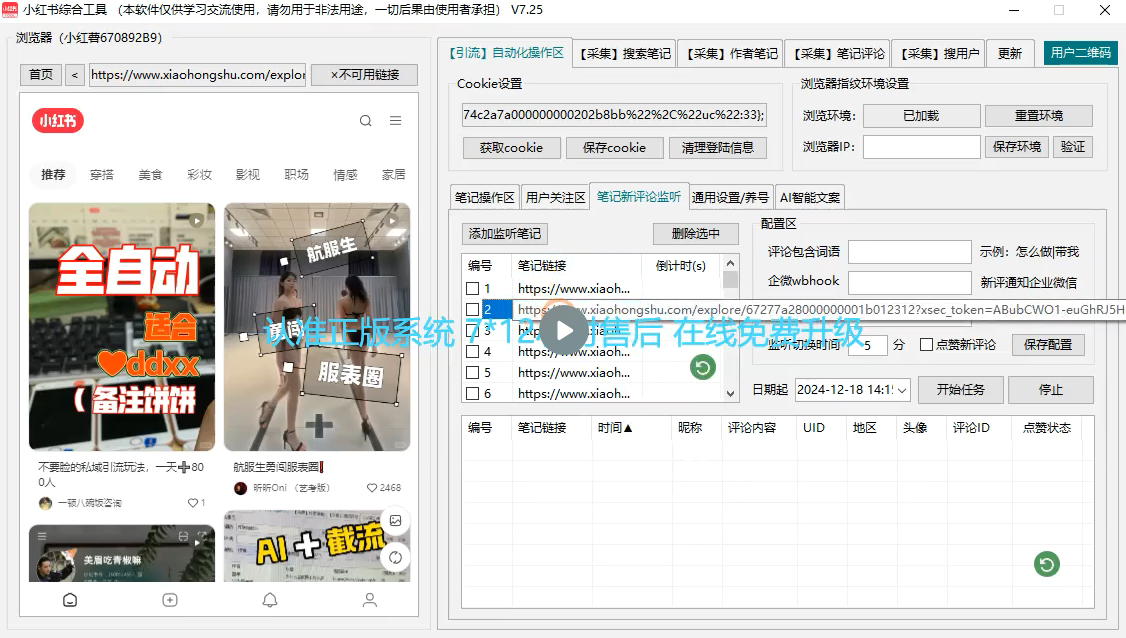Click 保存配置 button
Screen dimensions: 1126x638
[1048, 345]
